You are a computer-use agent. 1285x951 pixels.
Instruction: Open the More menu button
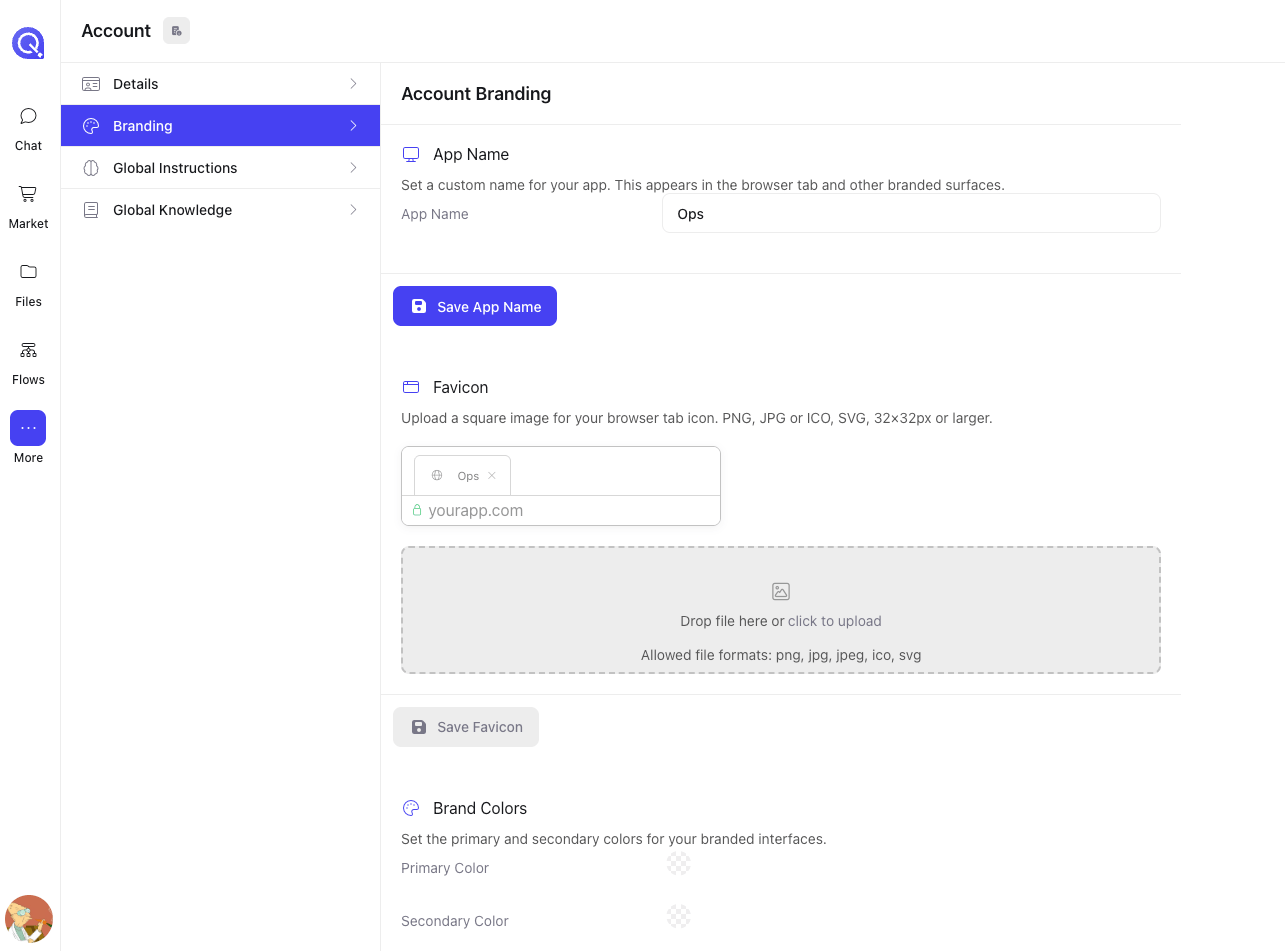[x=28, y=428]
